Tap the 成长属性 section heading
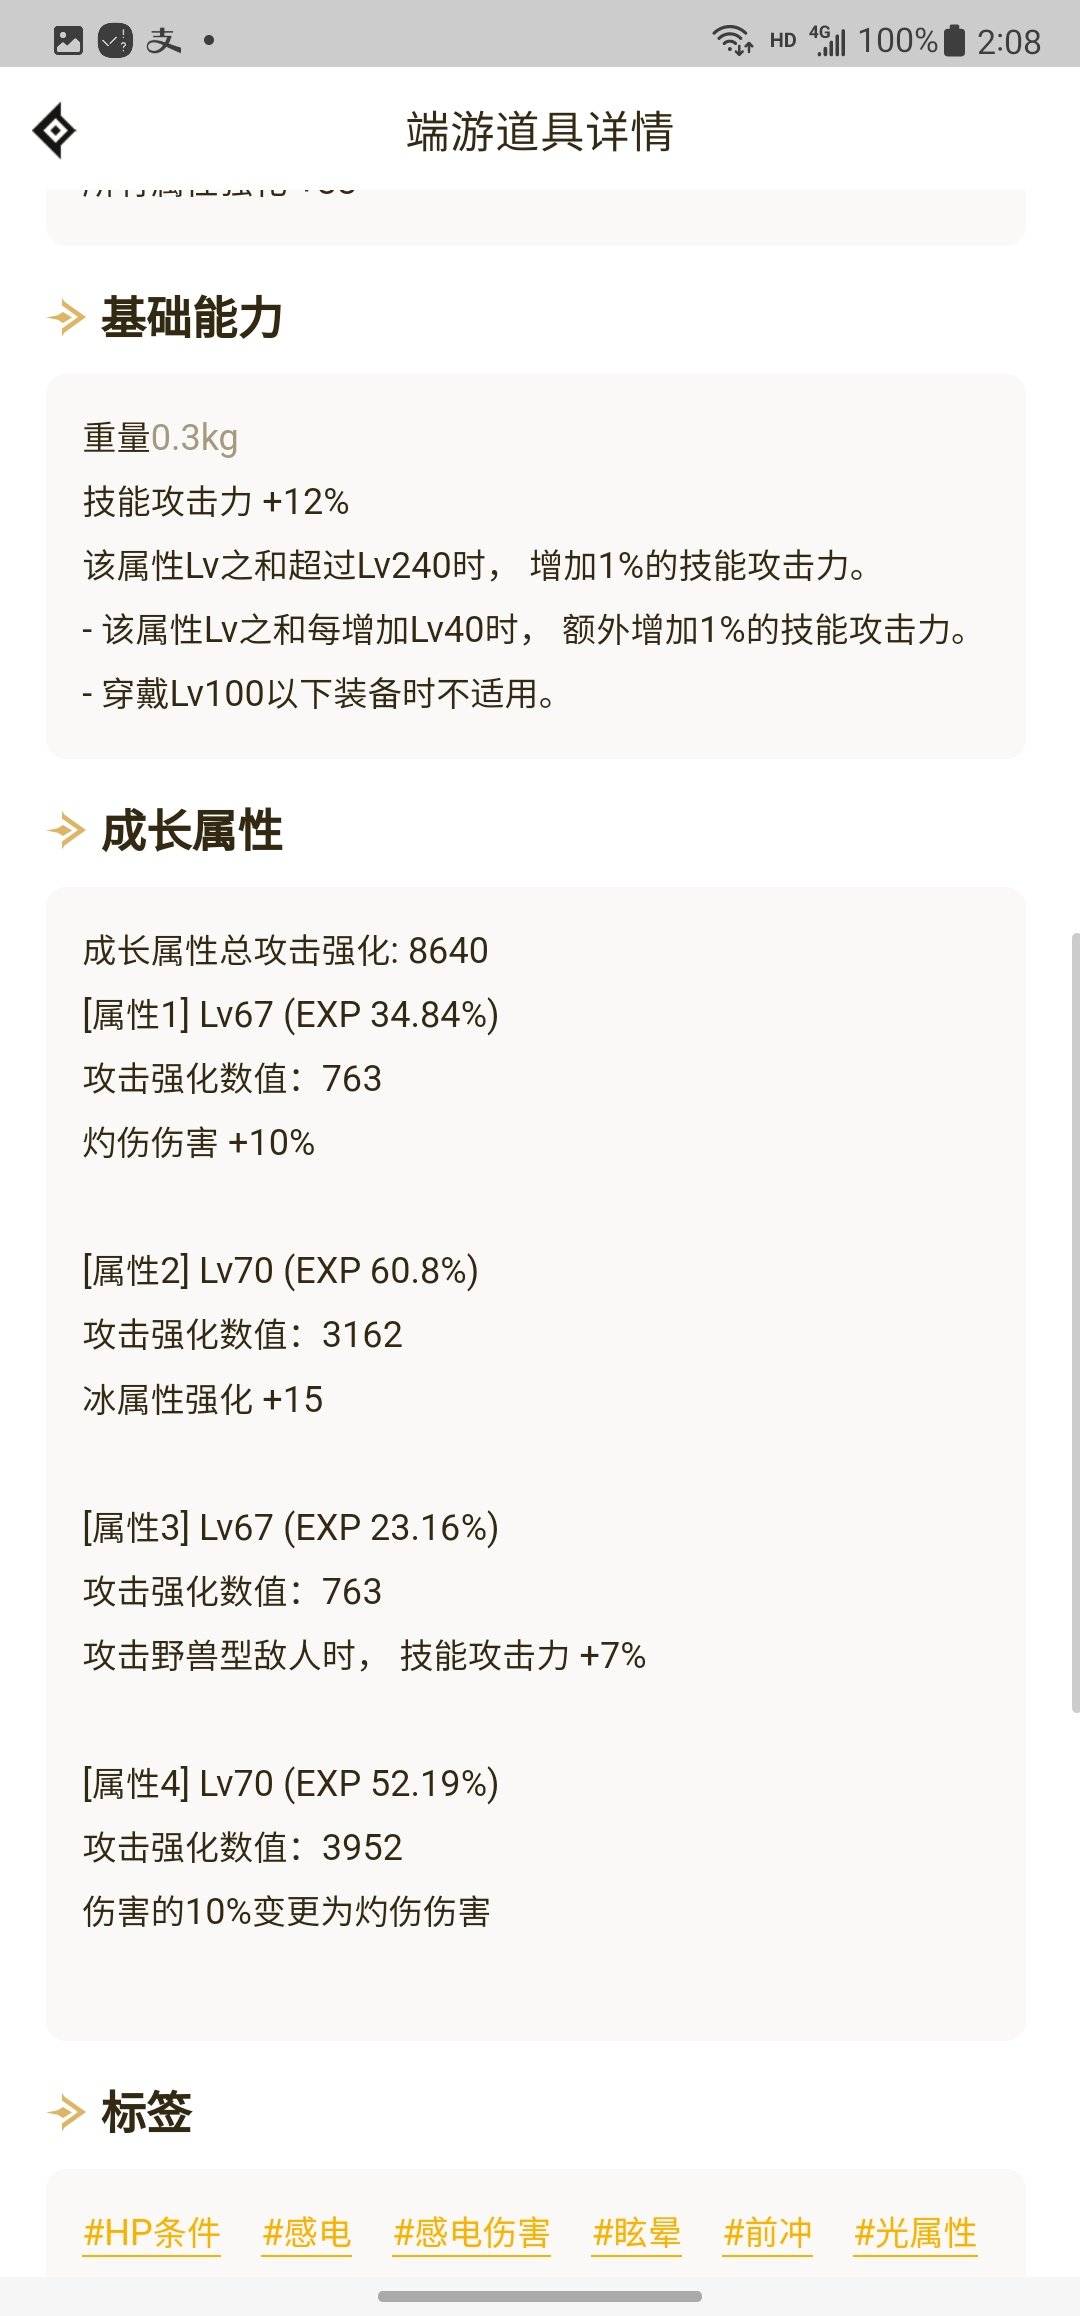Image resolution: width=1080 pixels, height=2316 pixels. point(192,831)
